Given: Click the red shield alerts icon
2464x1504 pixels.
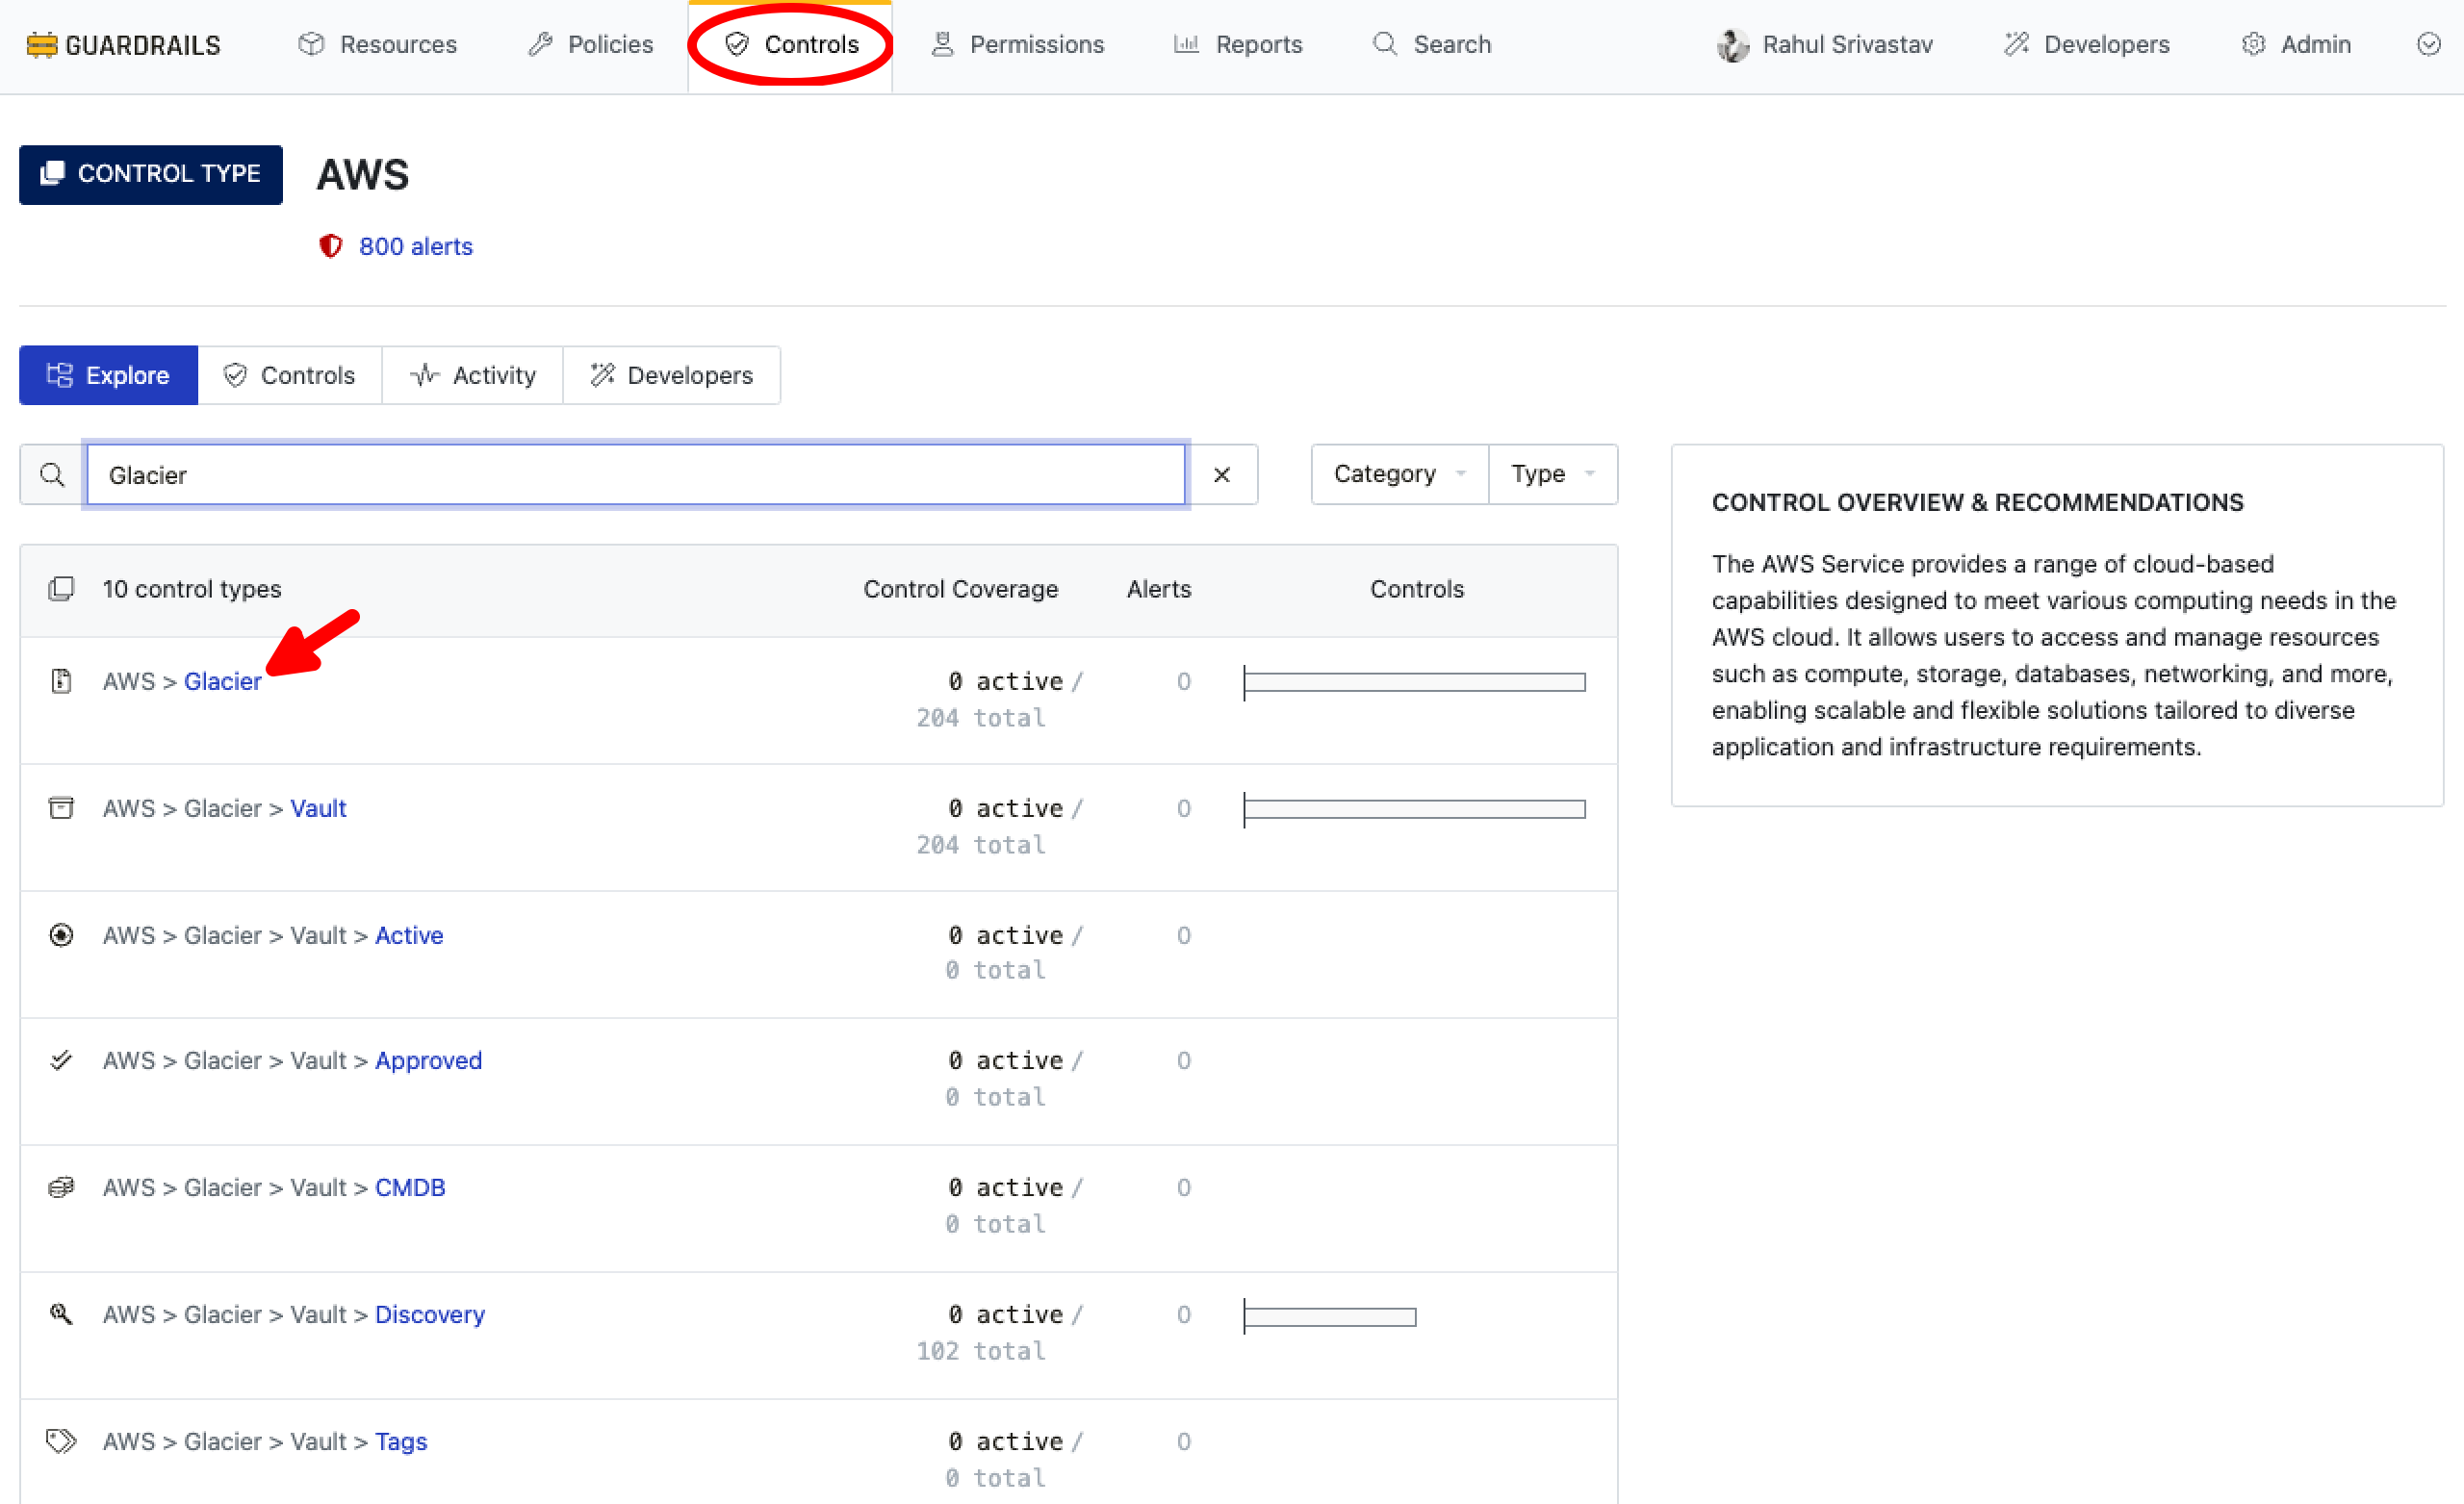Looking at the screenshot, I should point(330,246).
